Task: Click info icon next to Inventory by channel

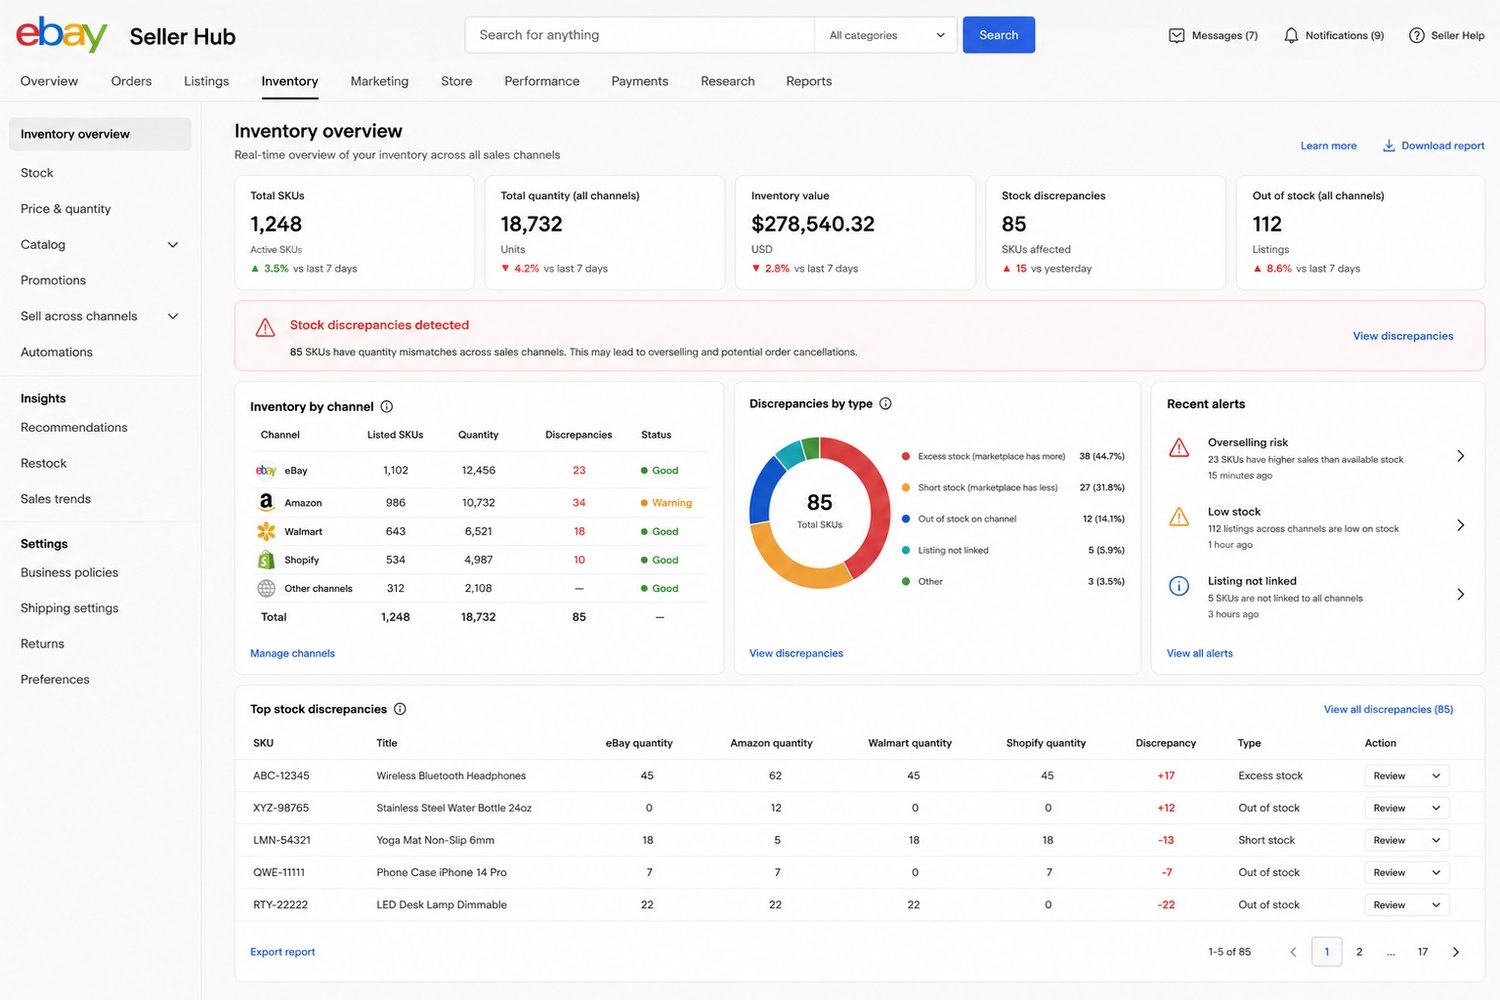Action: point(387,407)
